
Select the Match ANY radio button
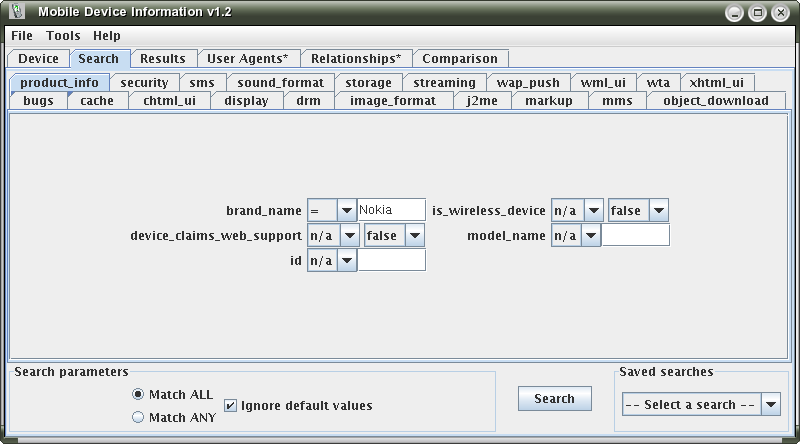click(x=138, y=417)
